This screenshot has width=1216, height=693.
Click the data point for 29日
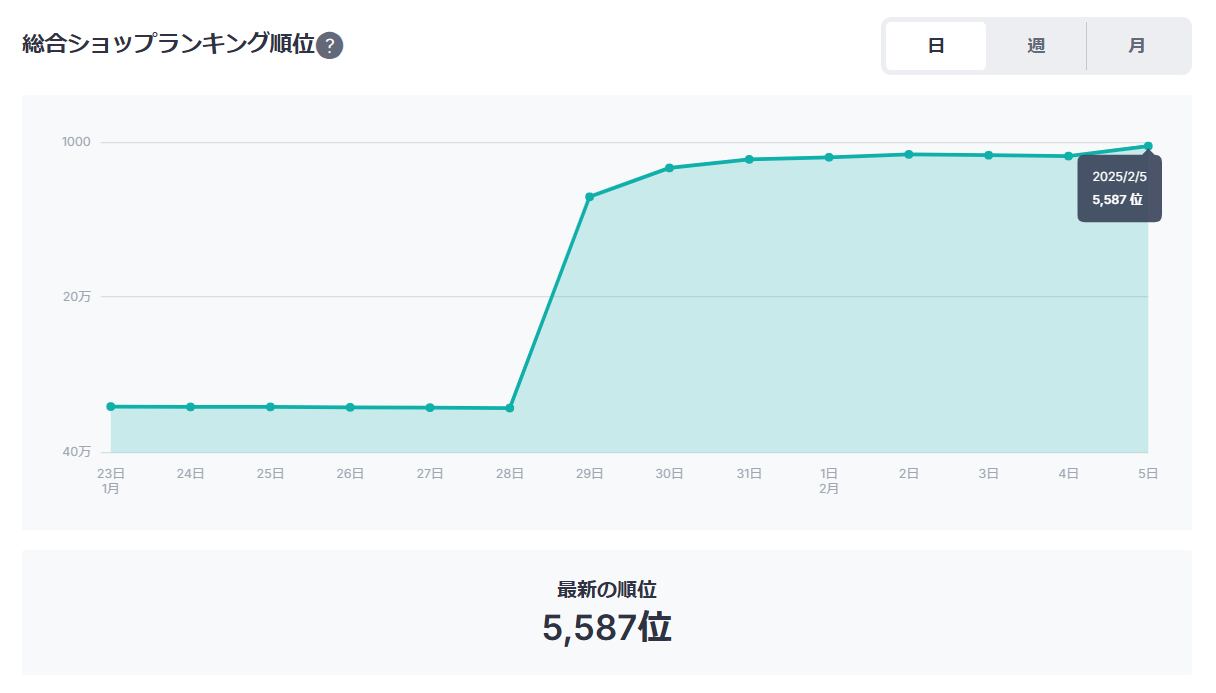point(590,197)
